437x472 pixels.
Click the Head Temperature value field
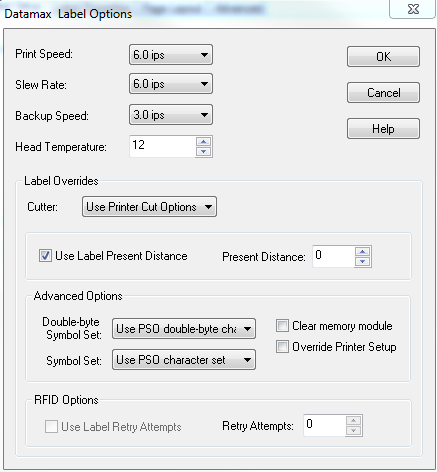click(163, 146)
